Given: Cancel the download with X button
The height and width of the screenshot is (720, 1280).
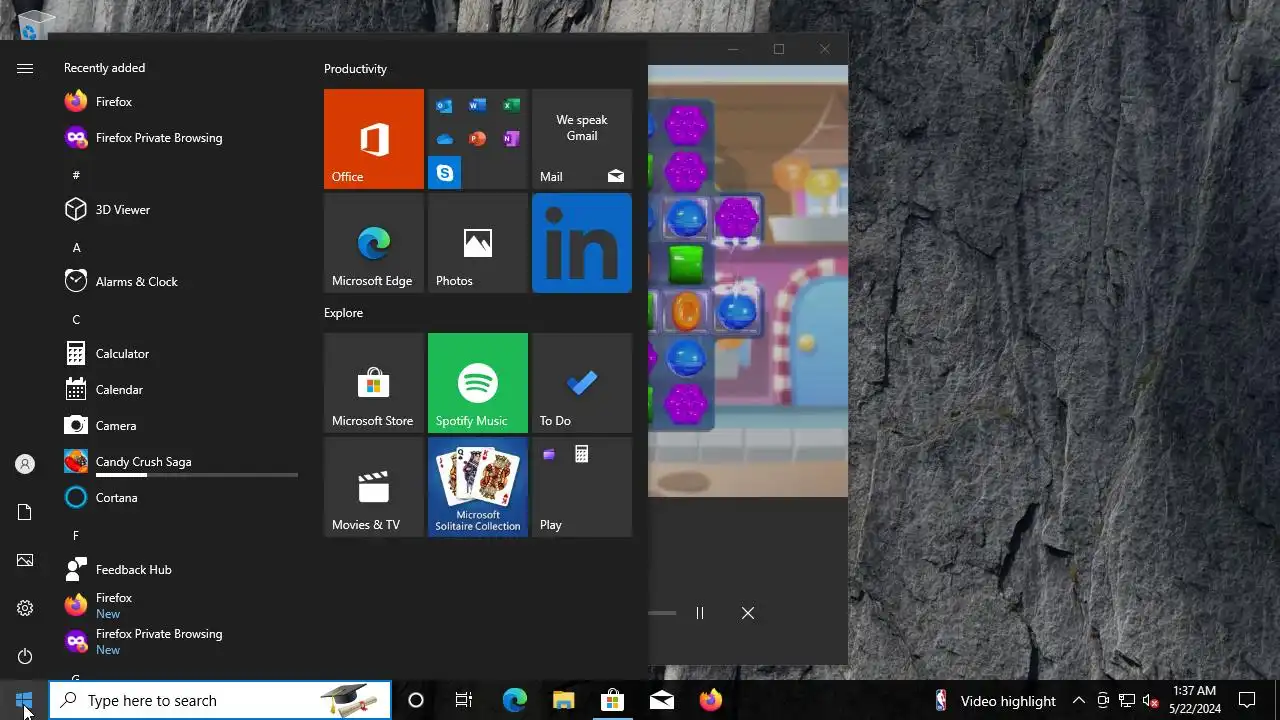Looking at the screenshot, I should coord(748,613).
